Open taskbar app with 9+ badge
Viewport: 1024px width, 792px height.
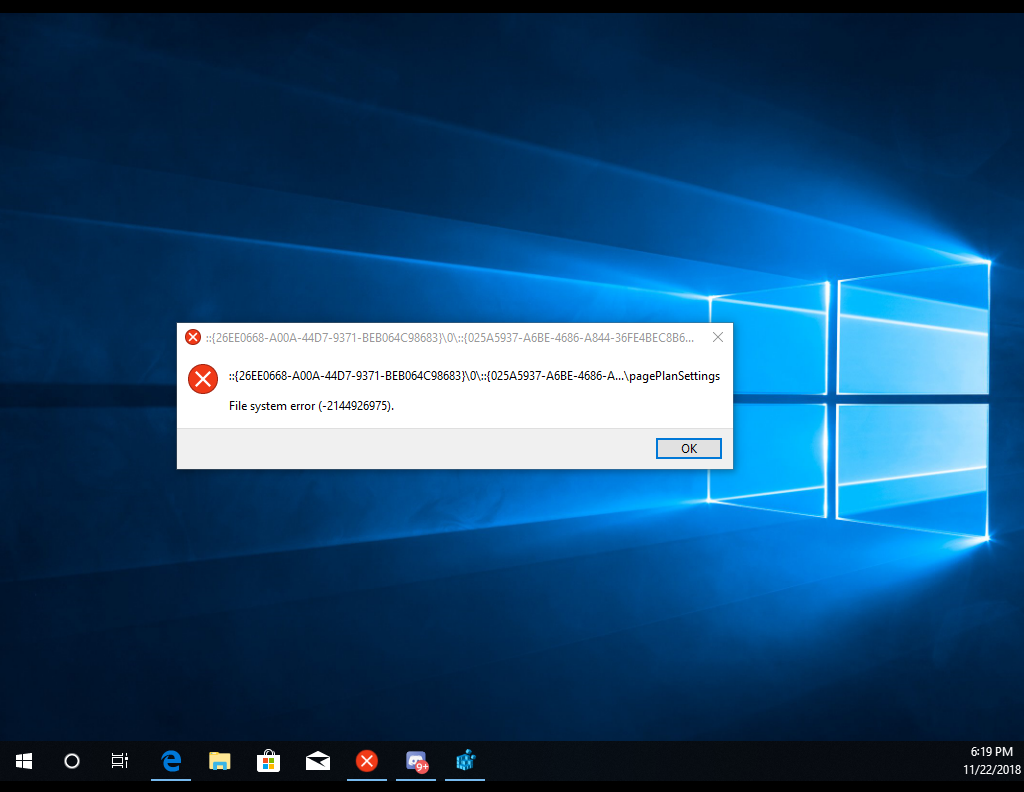pyautogui.click(x=416, y=761)
